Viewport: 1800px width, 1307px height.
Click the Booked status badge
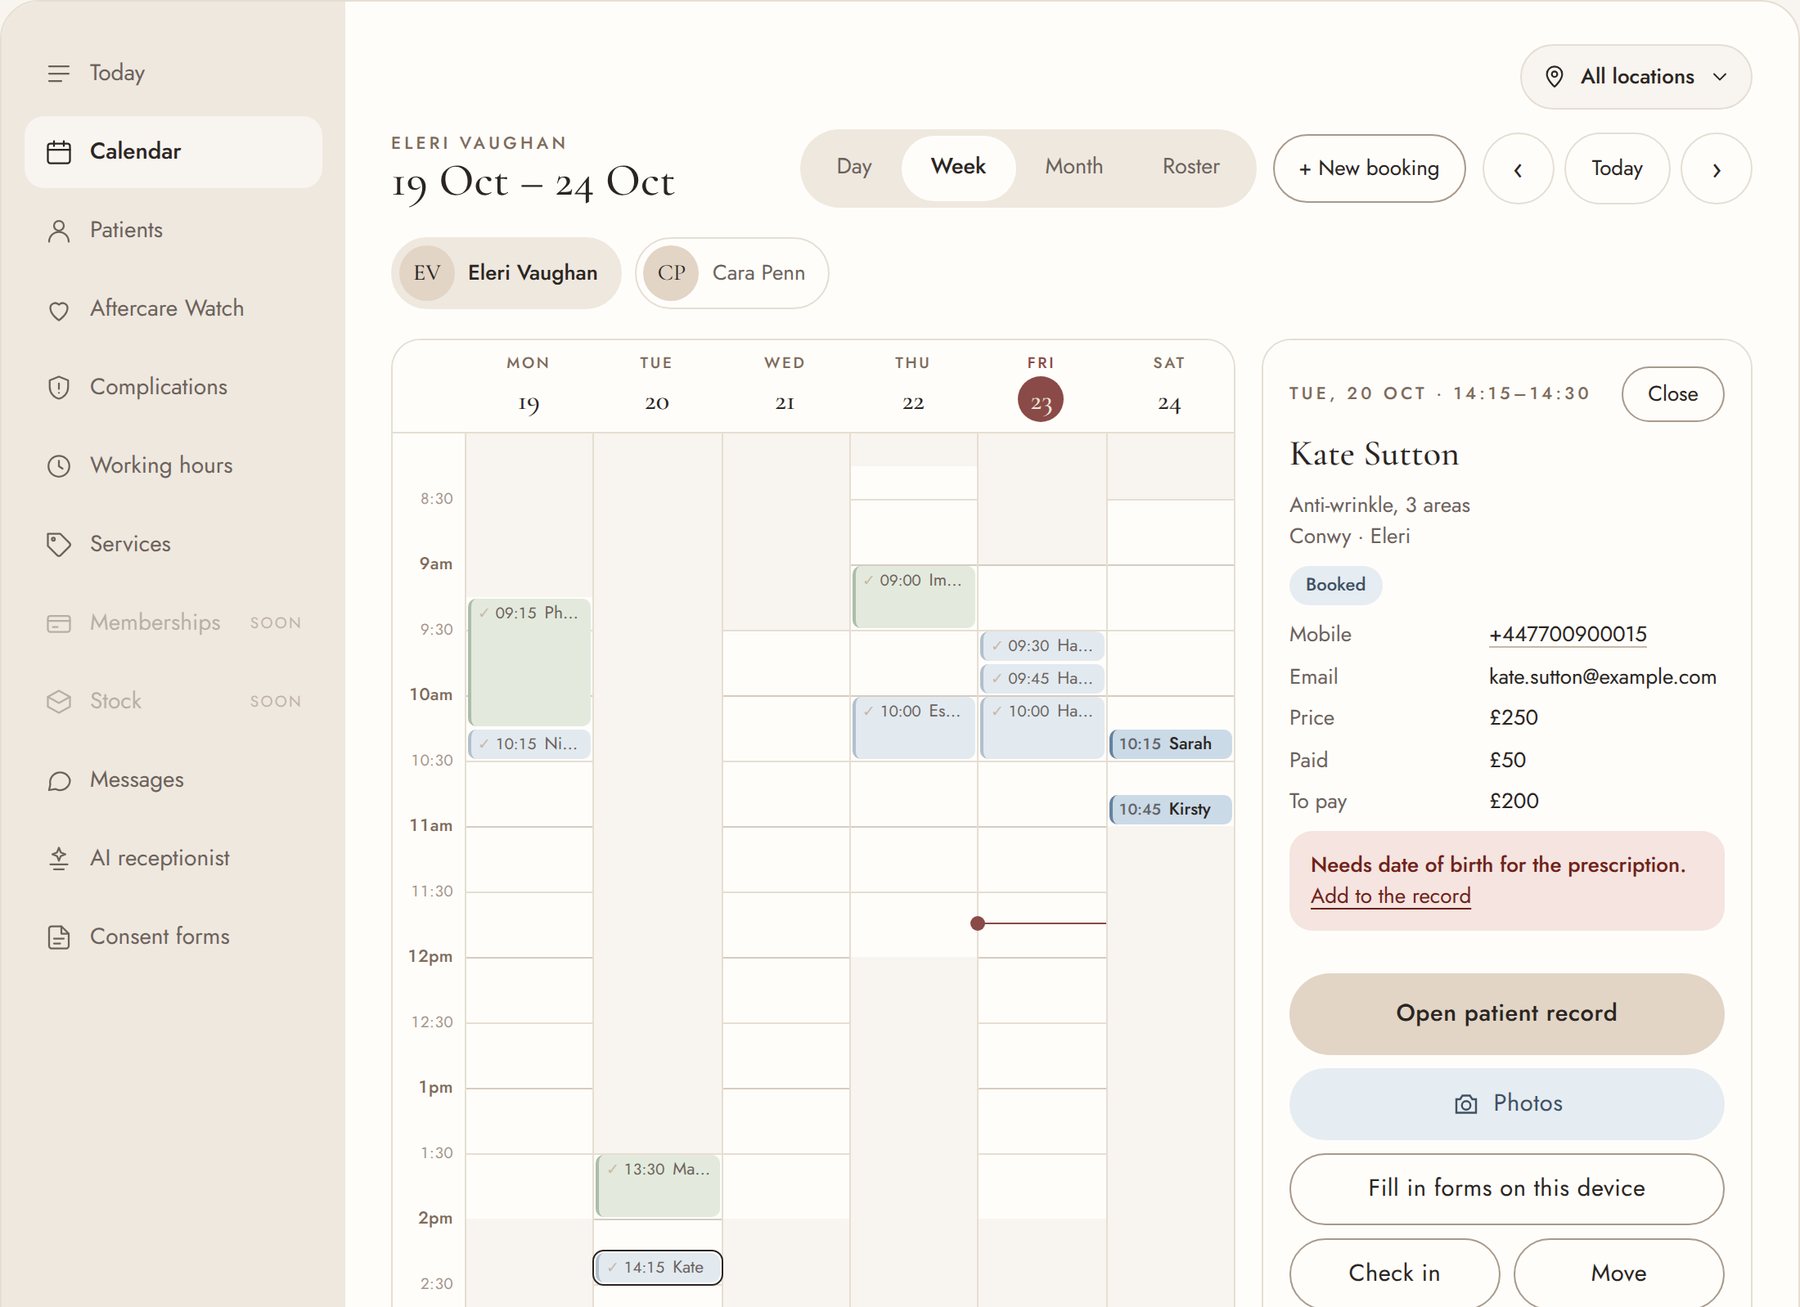tap(1335, 585)
